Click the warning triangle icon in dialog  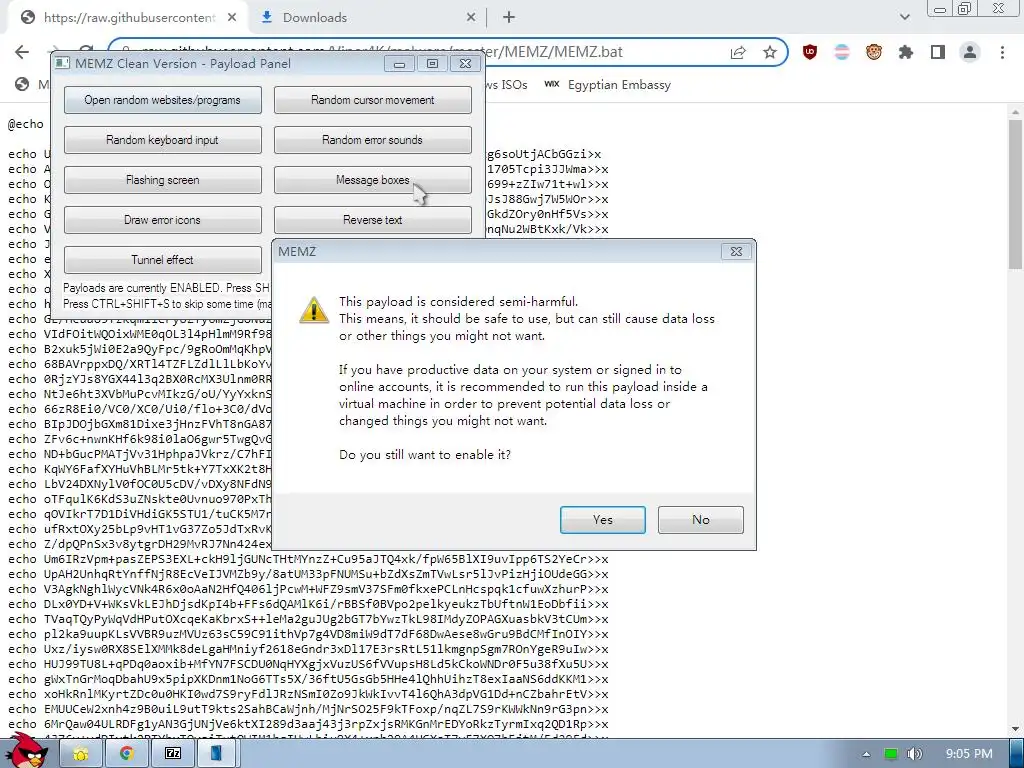pyautogui.click(x=314, y=310)
